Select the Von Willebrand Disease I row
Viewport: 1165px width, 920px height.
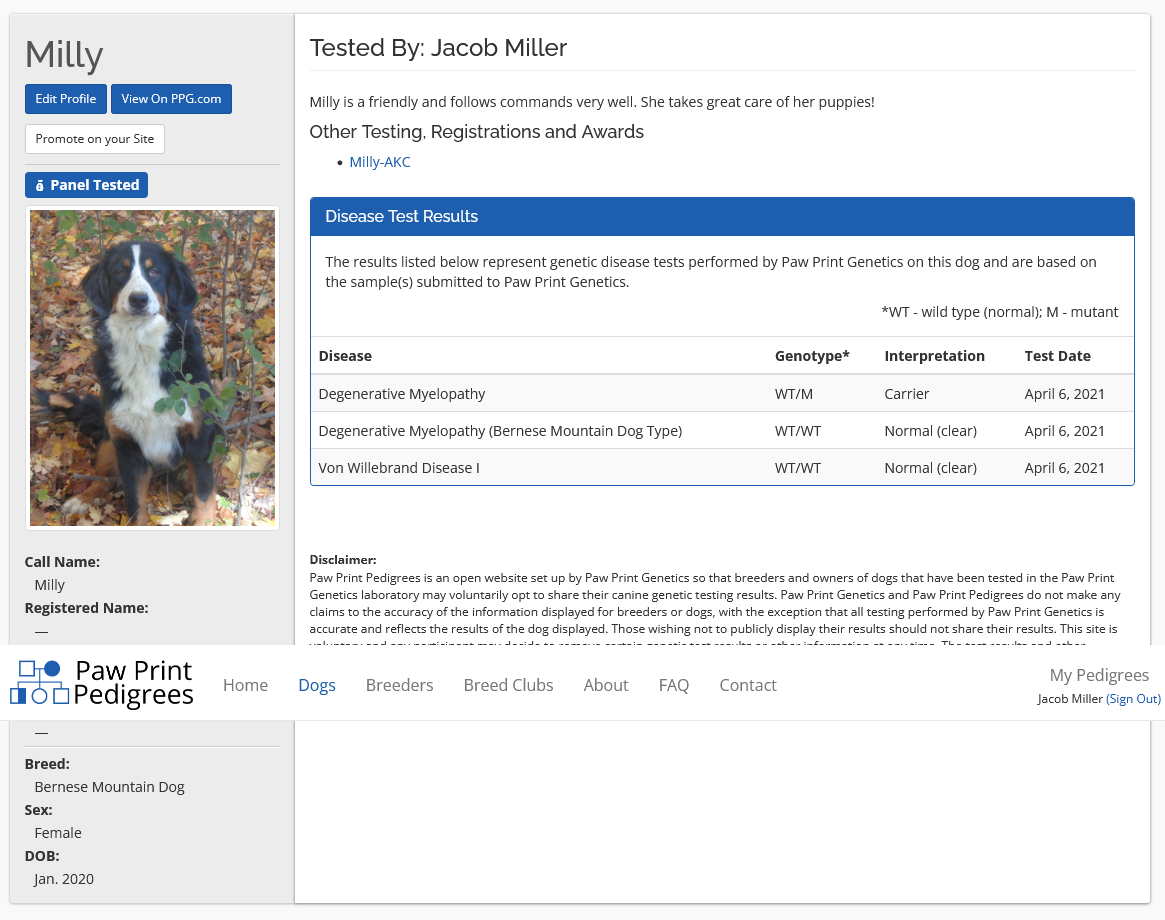pos(721,468)
